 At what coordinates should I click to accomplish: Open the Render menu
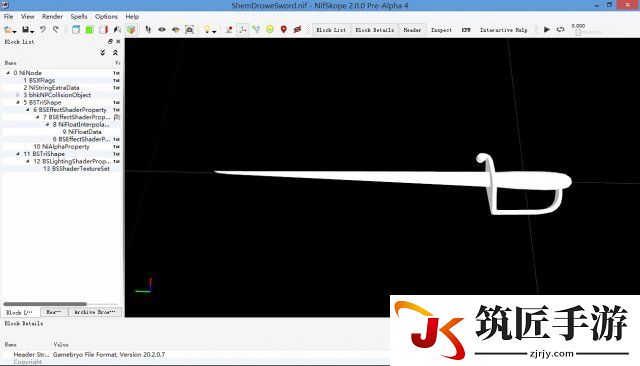52,16
